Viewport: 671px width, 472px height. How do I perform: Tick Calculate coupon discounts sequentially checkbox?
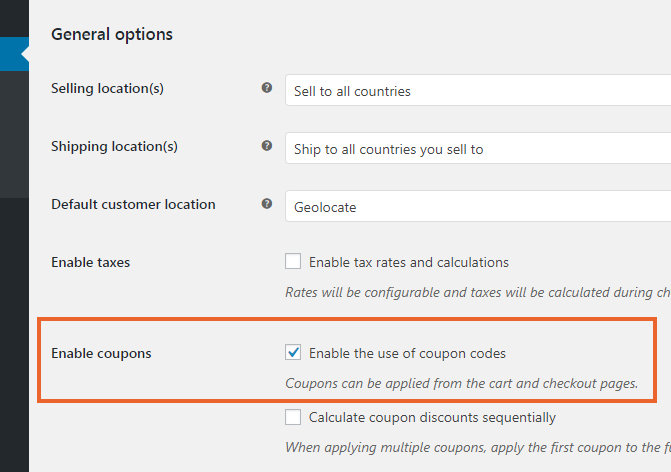(x=293, y=417)
